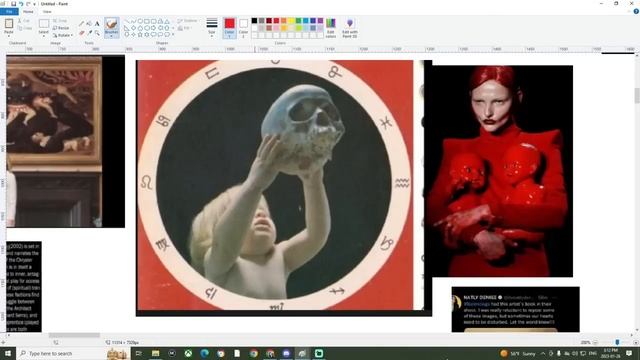Expand the Paste options arrow
Viewport: 640px width, 360px height.
tap(9, 36)
